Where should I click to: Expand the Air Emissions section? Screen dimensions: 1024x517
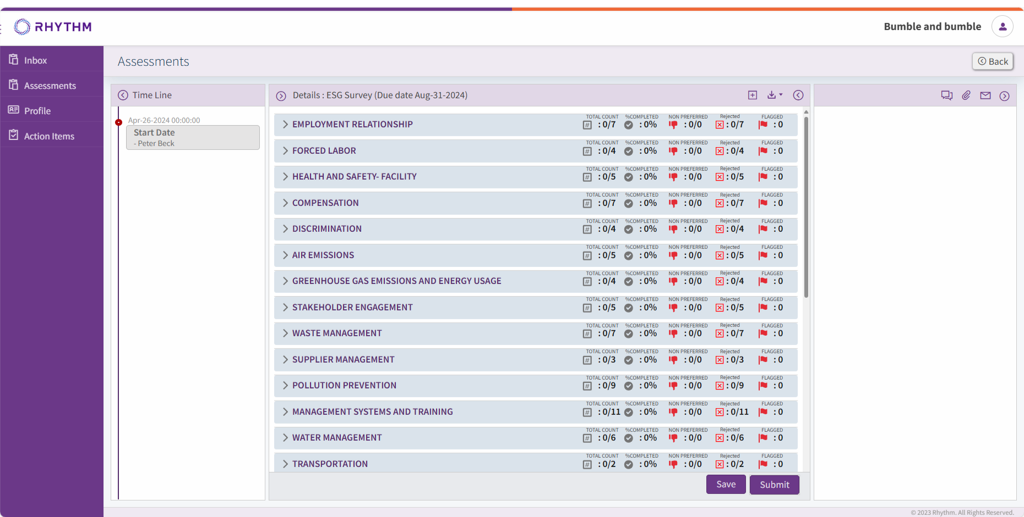[x=285, y=255]
